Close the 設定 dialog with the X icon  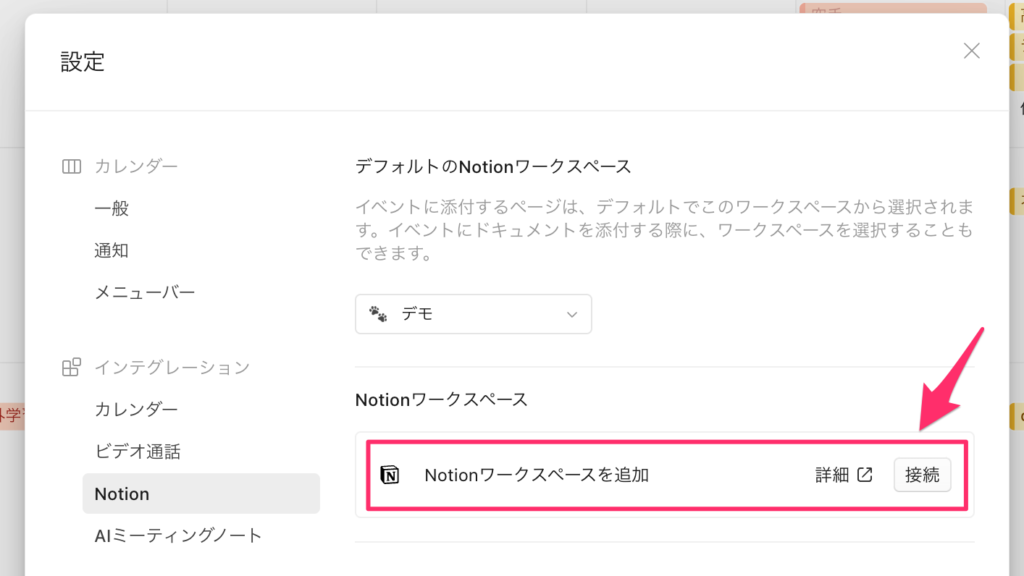tap(971, 51)
